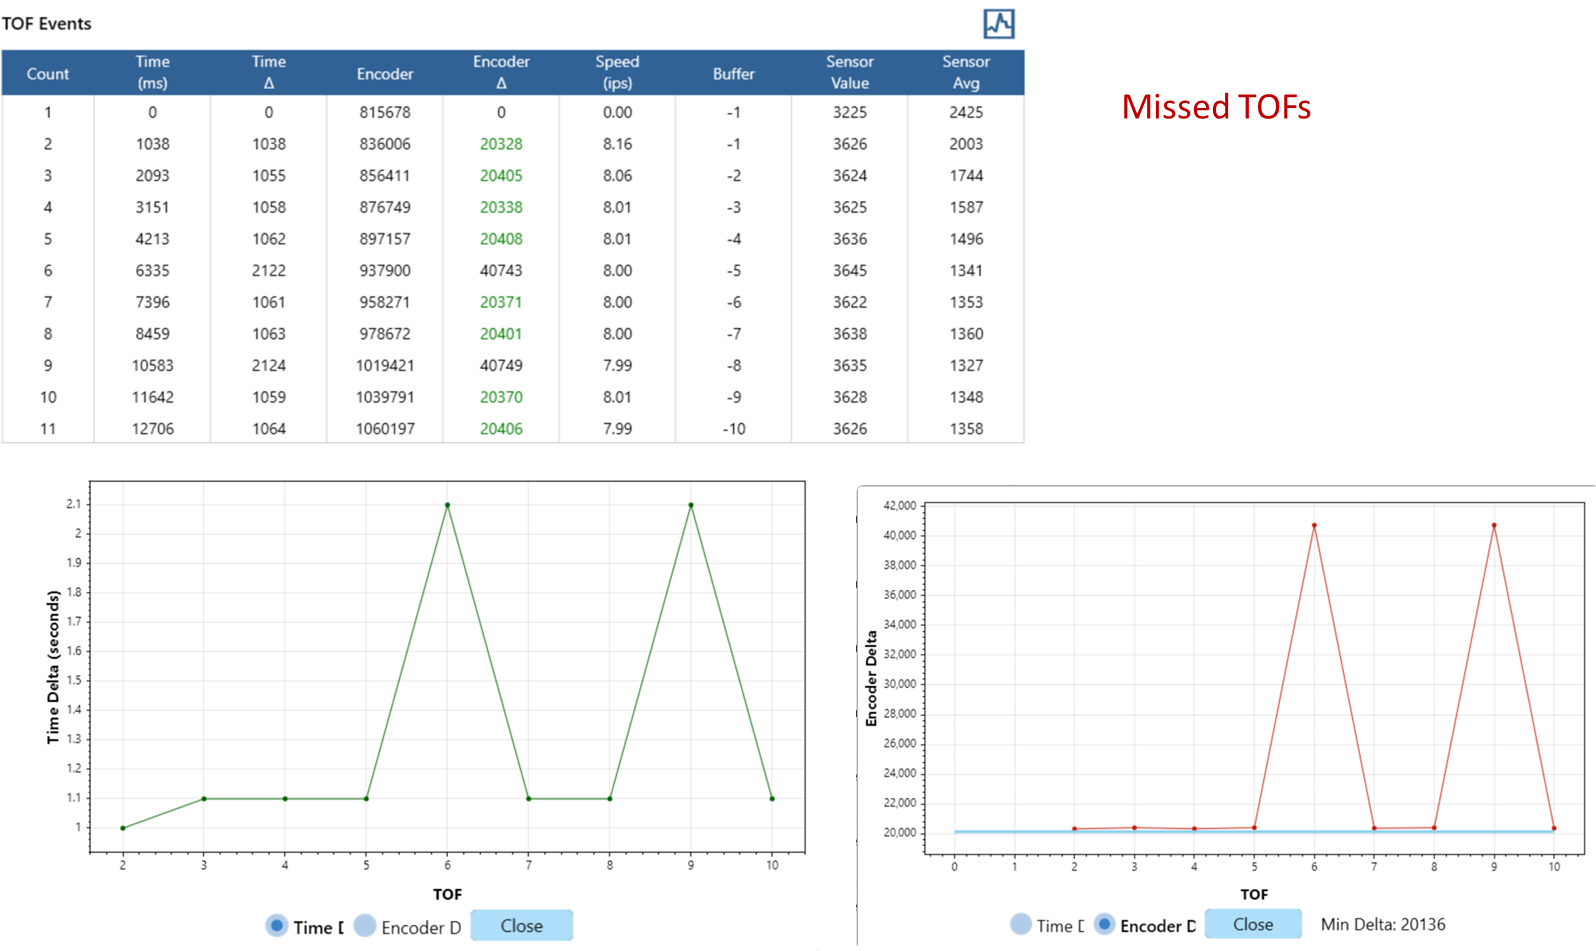The image size is (1596, 951).
Task: Close the green Time Delta chart
Action: [x=521, y=926]
